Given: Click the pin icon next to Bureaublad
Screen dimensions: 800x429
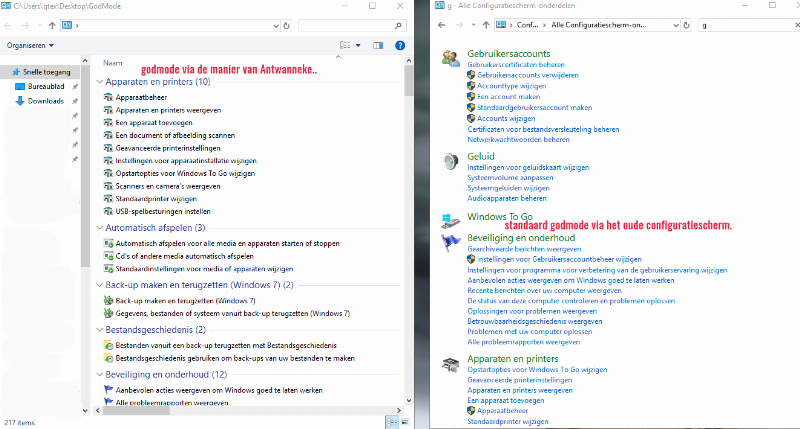Looking at the screenshot, I should (75, 87).
